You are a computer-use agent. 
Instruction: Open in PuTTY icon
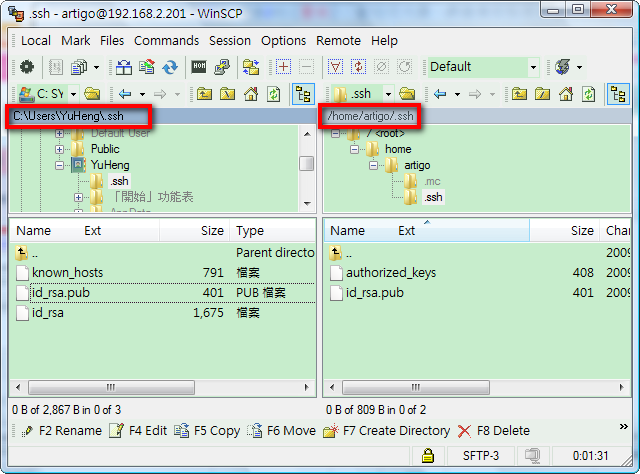coord(222,67)
